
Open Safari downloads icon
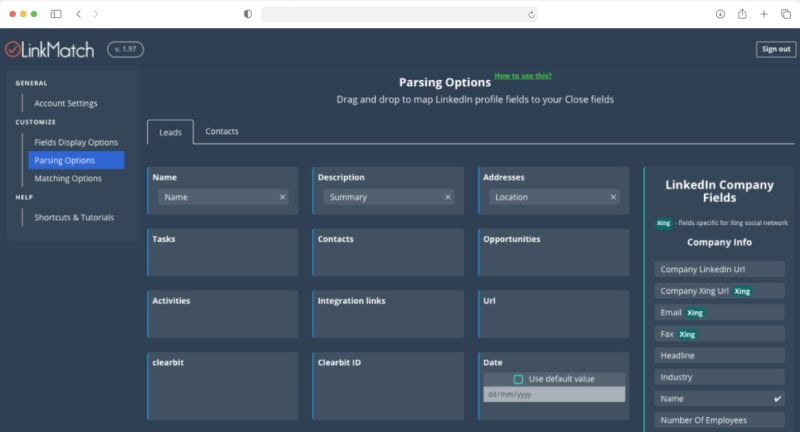click(720, 14)
